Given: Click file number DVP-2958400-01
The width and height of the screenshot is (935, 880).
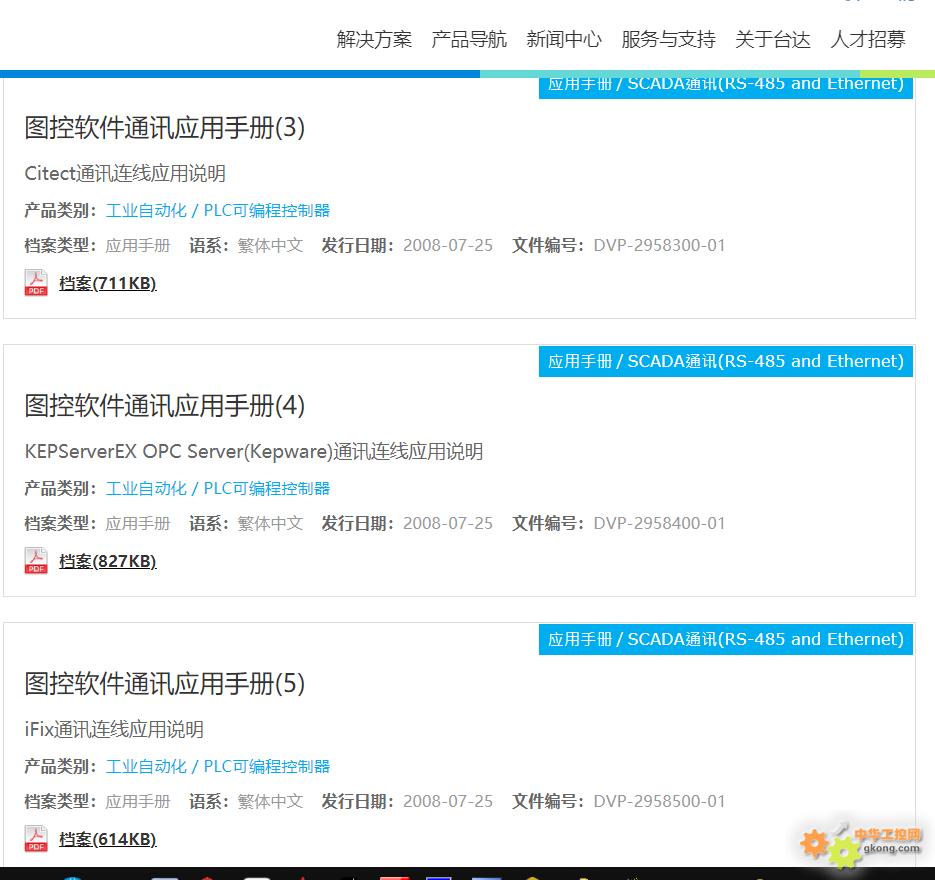Looking at the screenshot, I should coord(660,523).
